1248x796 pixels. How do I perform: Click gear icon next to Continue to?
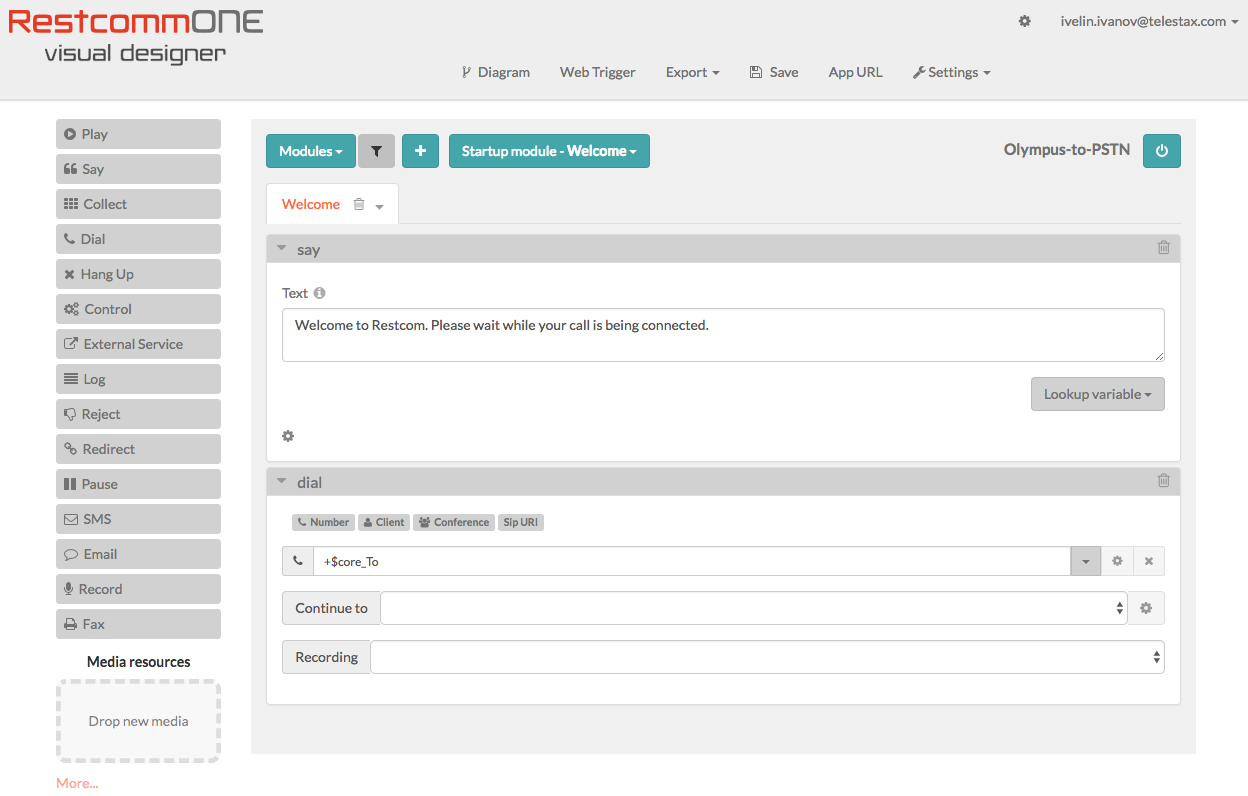(1146, 608)
